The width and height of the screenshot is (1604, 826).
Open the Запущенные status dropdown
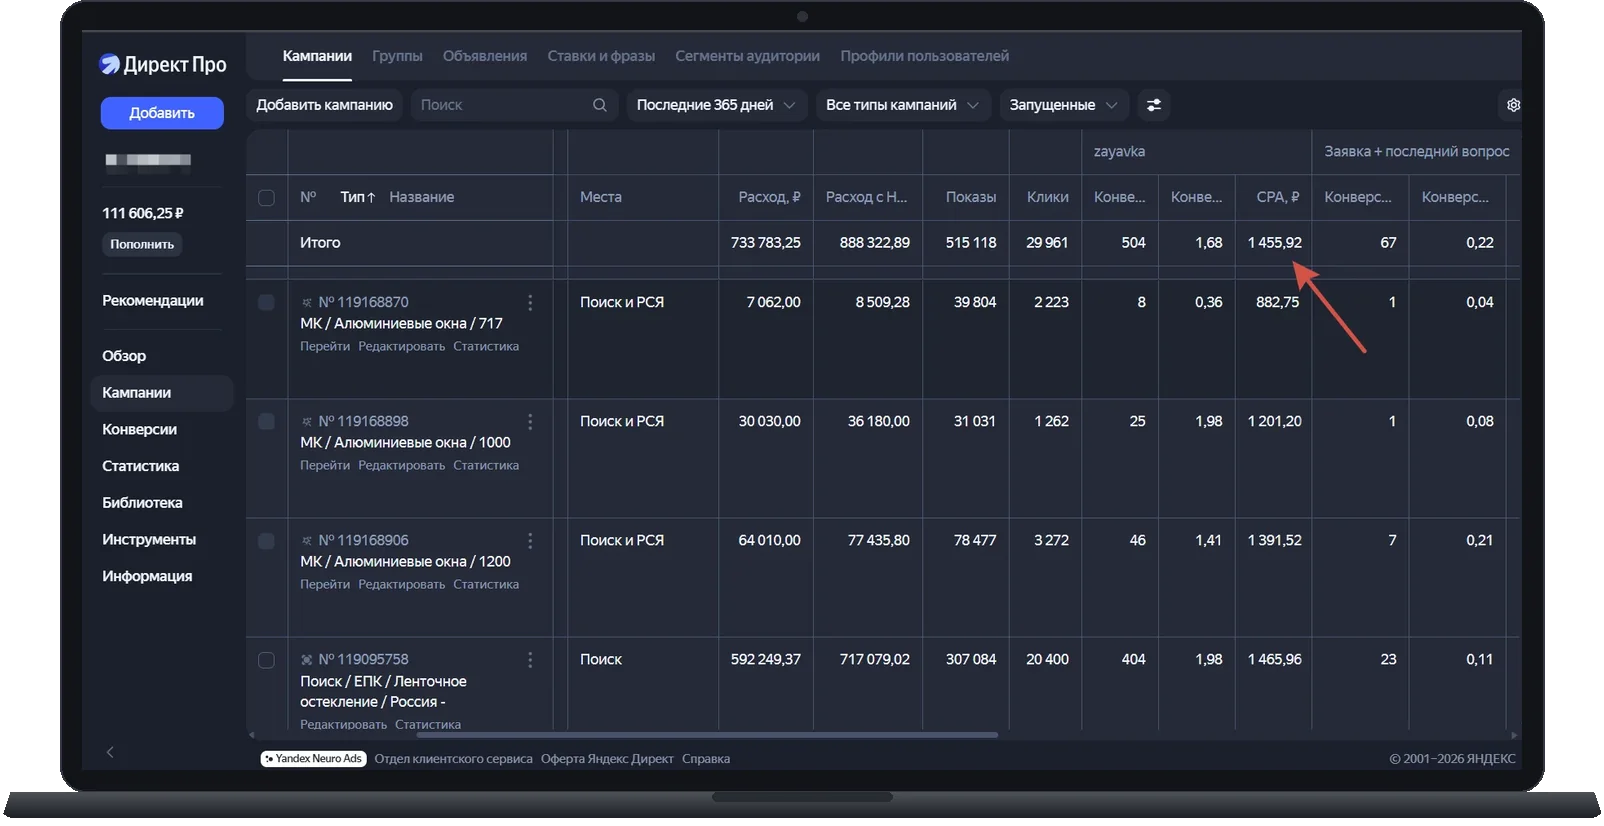[x=1064, y=105]
